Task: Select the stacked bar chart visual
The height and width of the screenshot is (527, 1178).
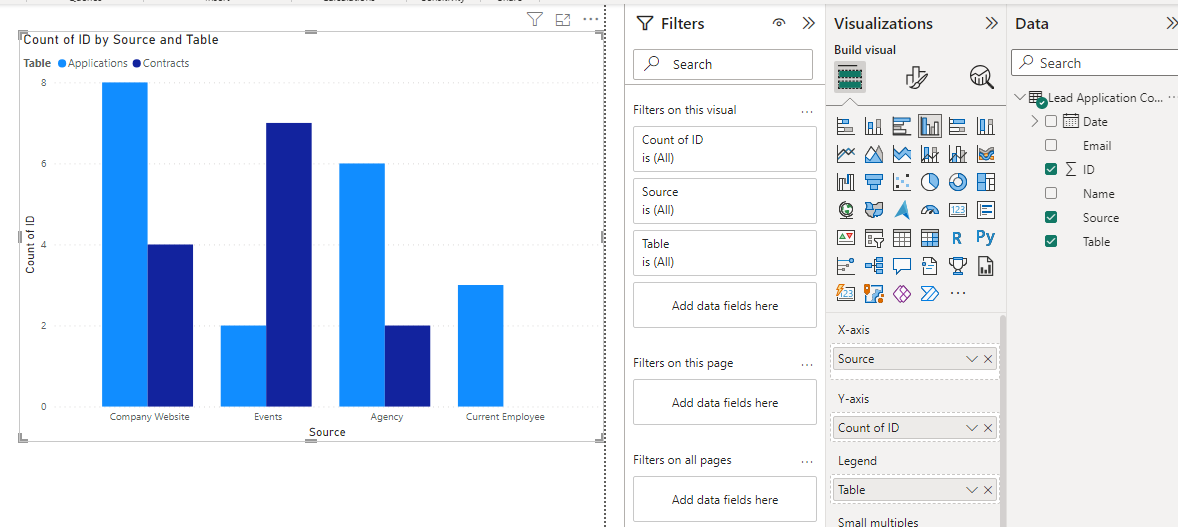Action: click(846, 126)
